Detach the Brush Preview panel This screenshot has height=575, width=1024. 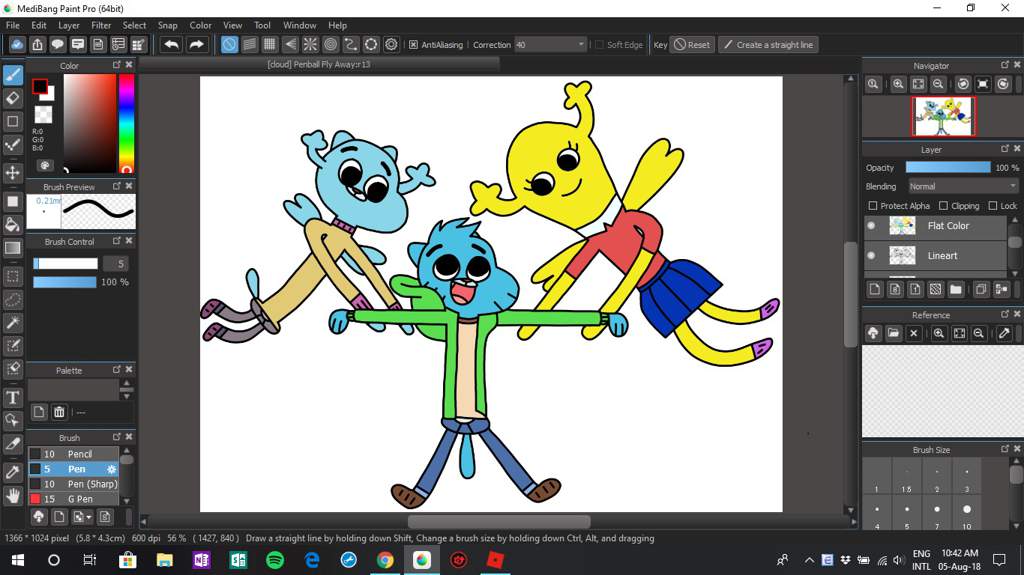click(116, 186)
